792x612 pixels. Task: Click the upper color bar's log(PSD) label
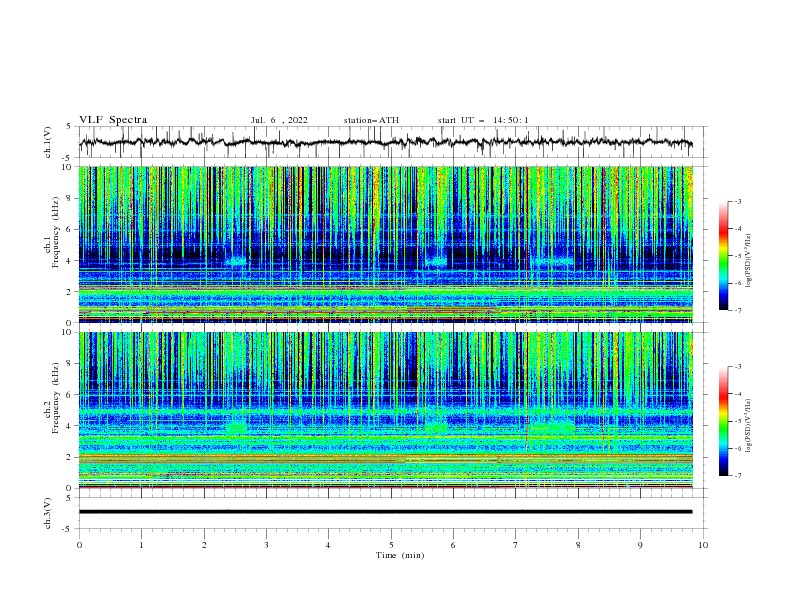point(748,261)
